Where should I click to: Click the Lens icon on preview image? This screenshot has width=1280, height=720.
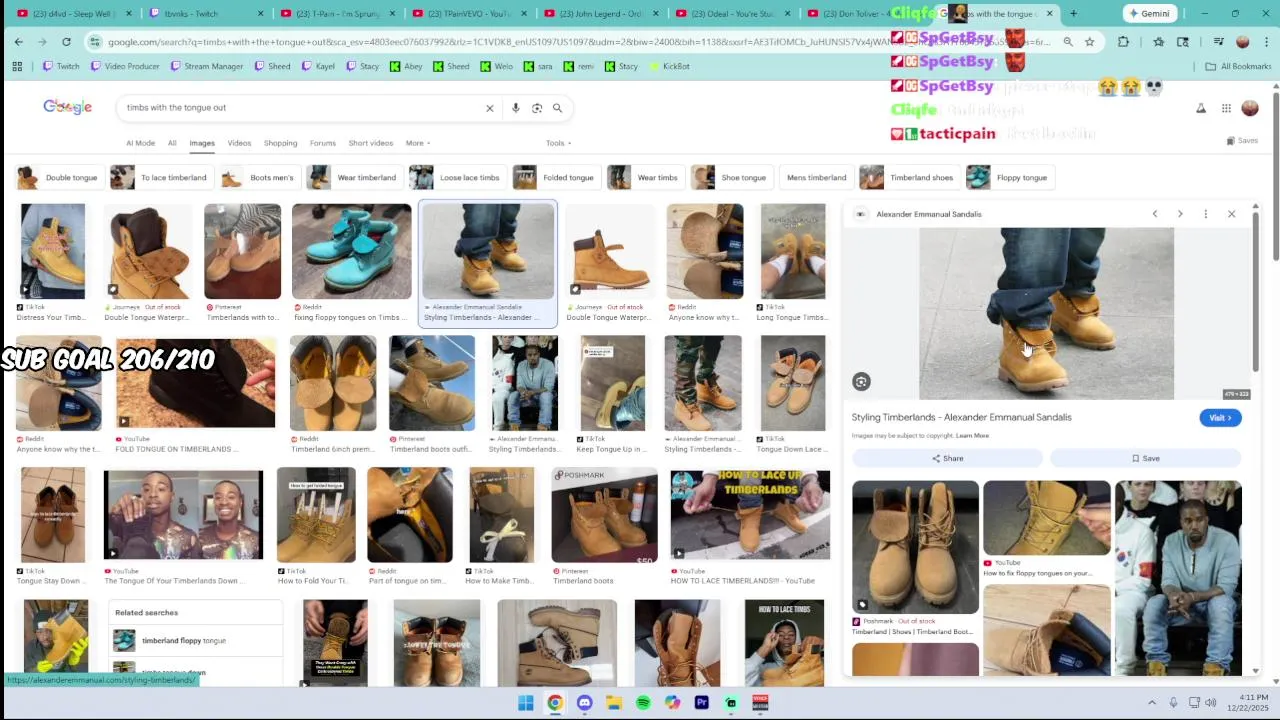(x=861, y=381)
